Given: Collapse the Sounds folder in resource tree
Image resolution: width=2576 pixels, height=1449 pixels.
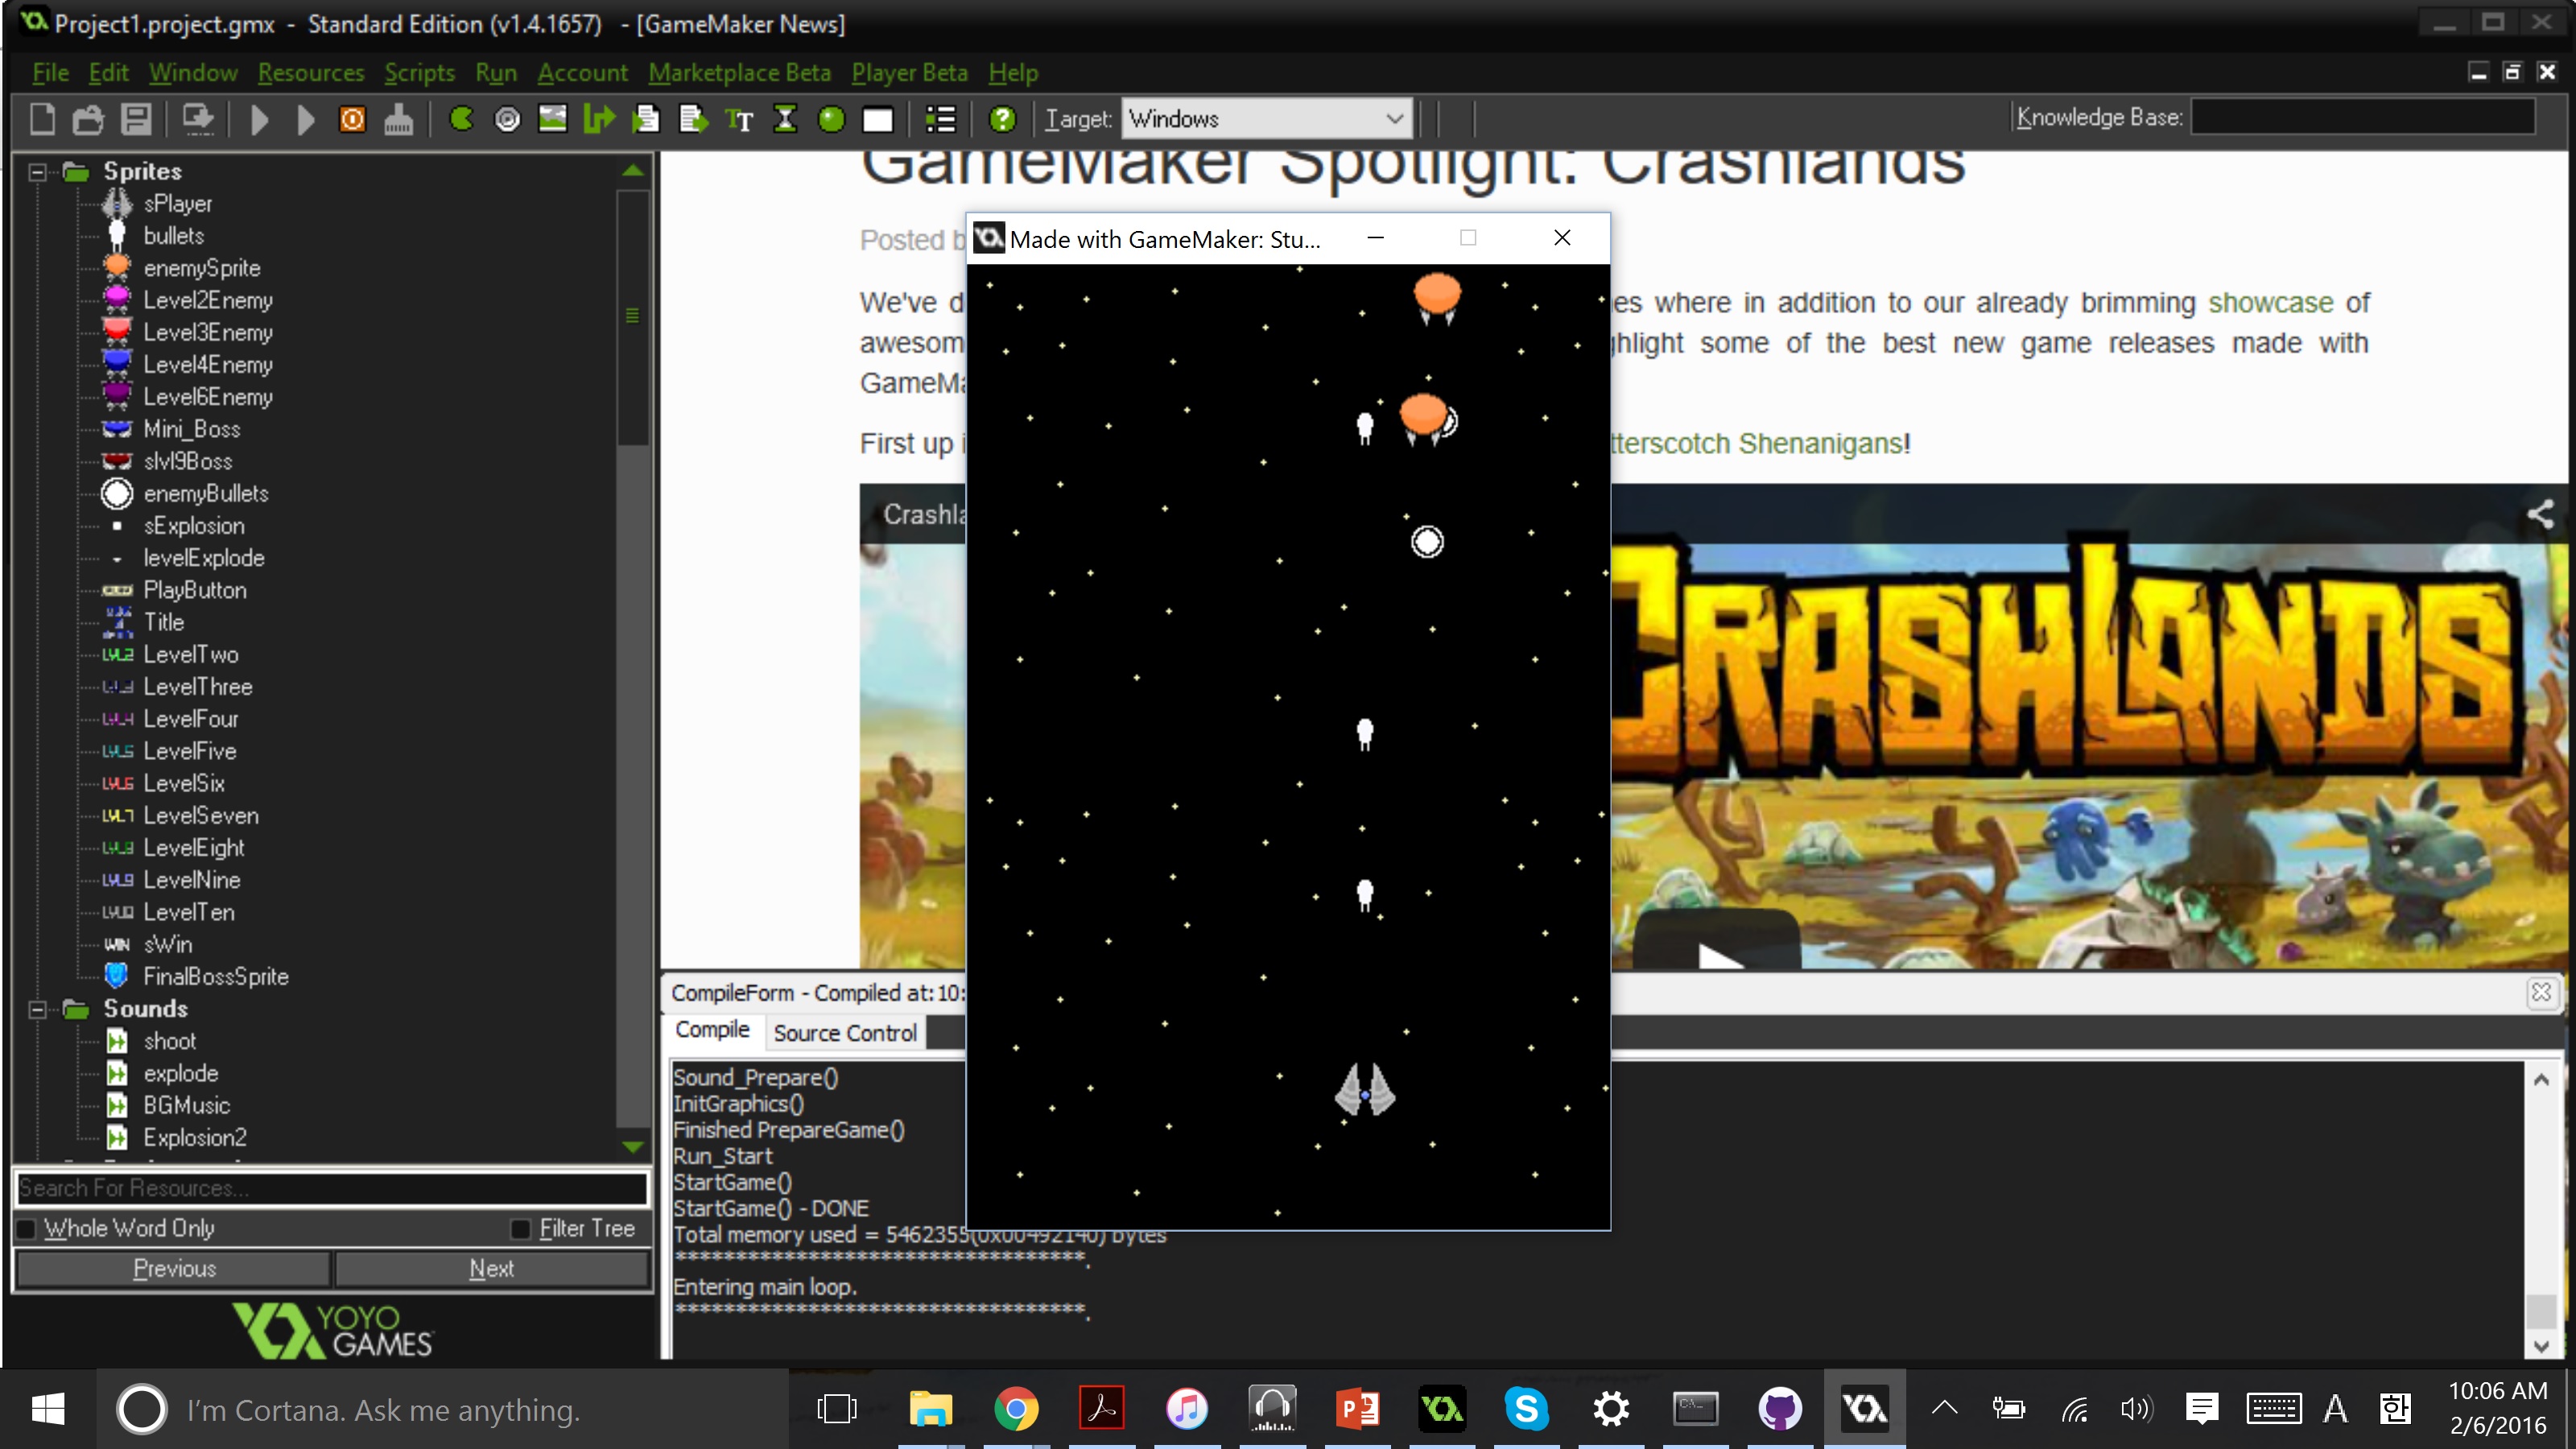Looking at the screenshot, I should [x=37, y=1009].
